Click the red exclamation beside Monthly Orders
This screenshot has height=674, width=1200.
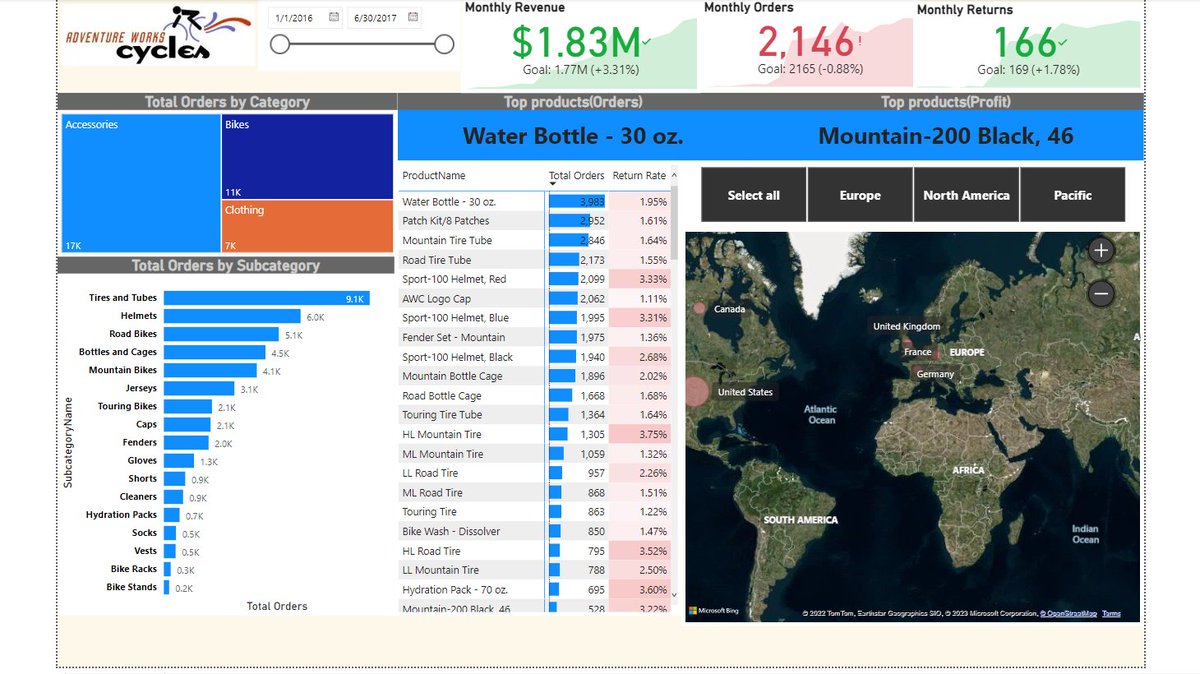pos(859,40)
